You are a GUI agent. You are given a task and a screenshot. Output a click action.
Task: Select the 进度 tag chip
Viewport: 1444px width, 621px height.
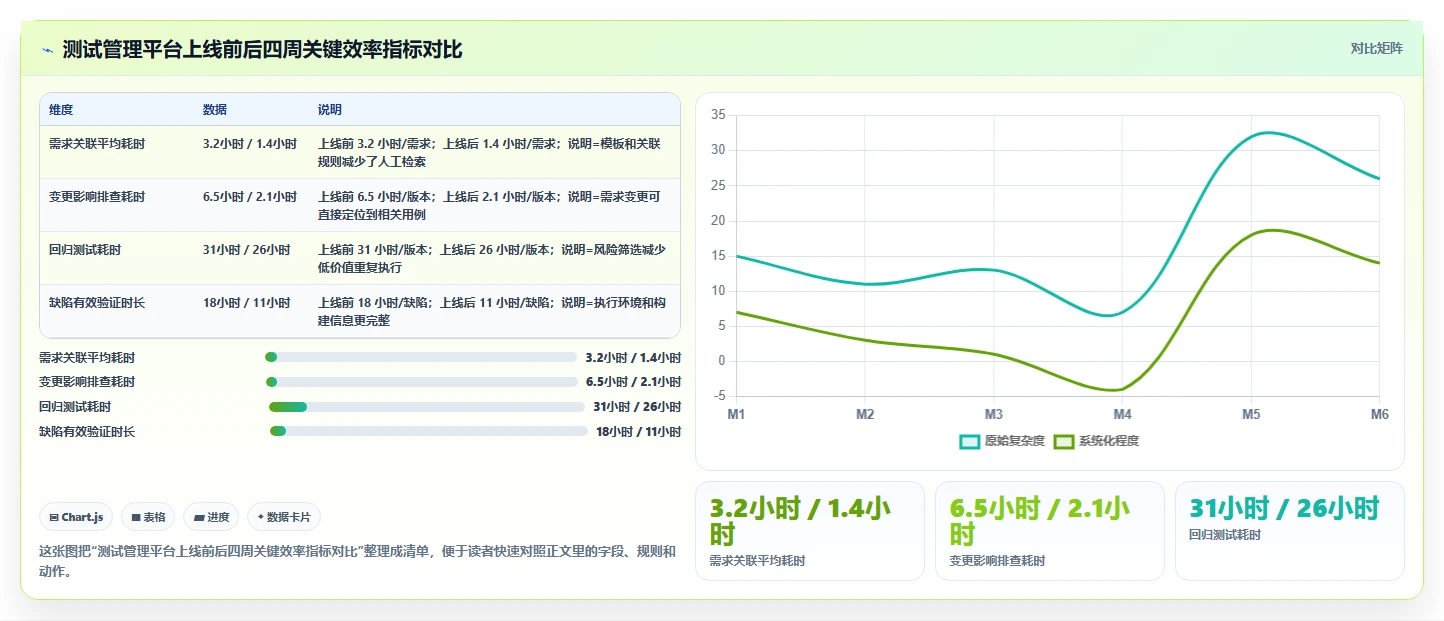(x=211, y=517)
